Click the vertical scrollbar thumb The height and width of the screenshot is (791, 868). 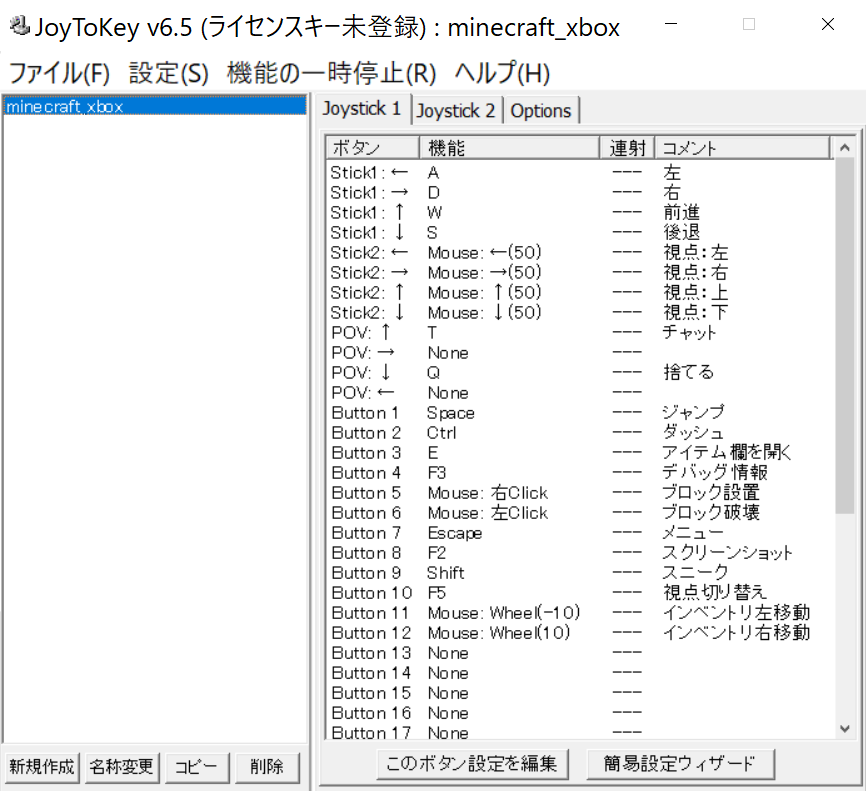[845, 336]
